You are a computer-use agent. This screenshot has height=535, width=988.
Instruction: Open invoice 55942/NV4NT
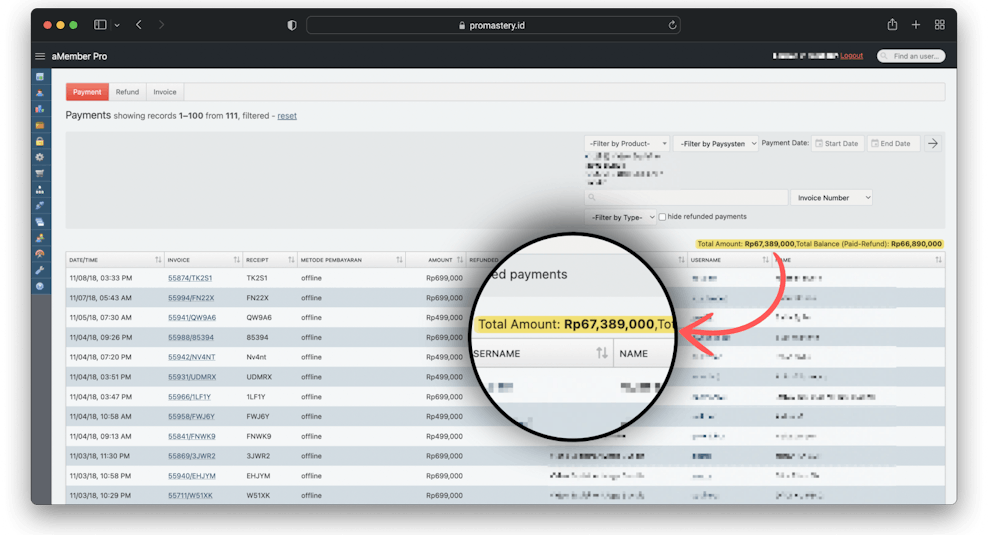pyautogui.click(x=192, y=357)
